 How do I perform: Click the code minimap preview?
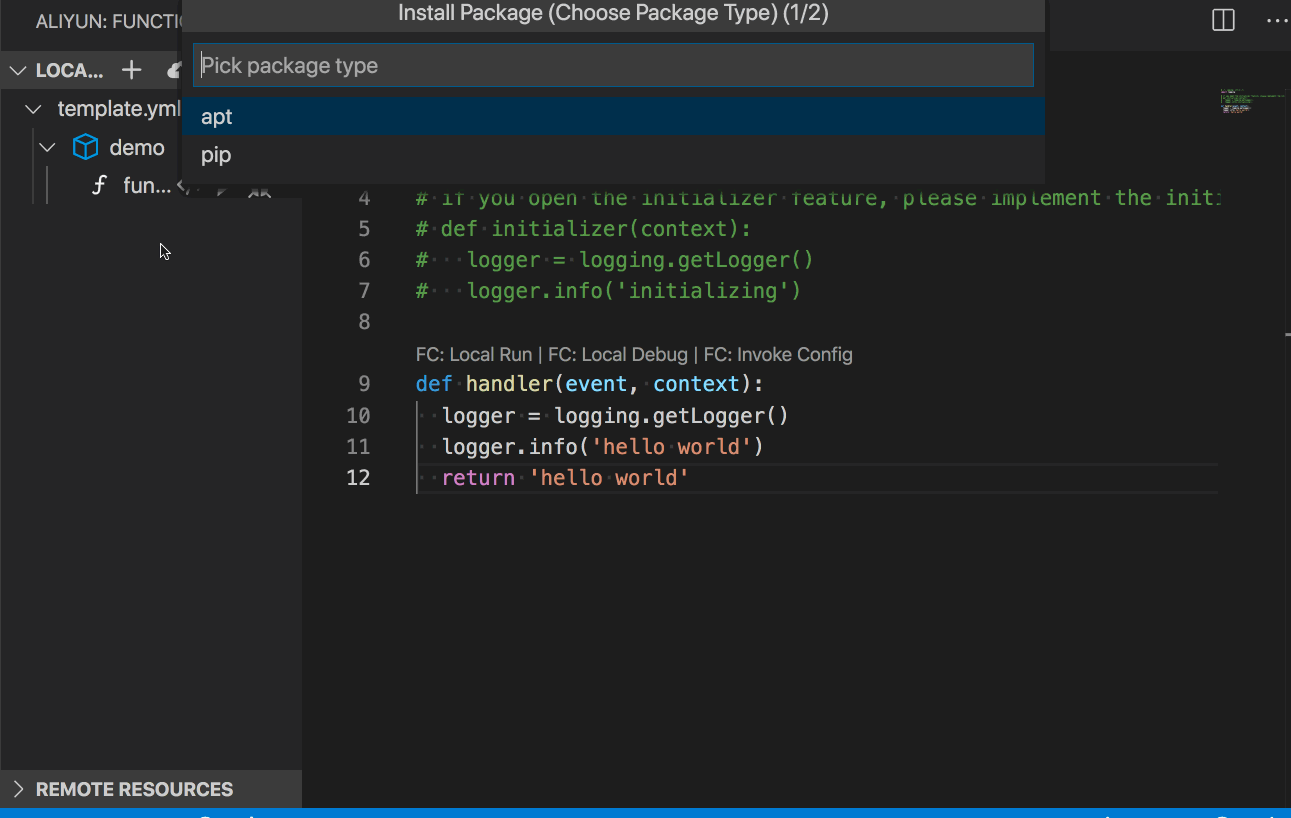(x=1251, y=102)
